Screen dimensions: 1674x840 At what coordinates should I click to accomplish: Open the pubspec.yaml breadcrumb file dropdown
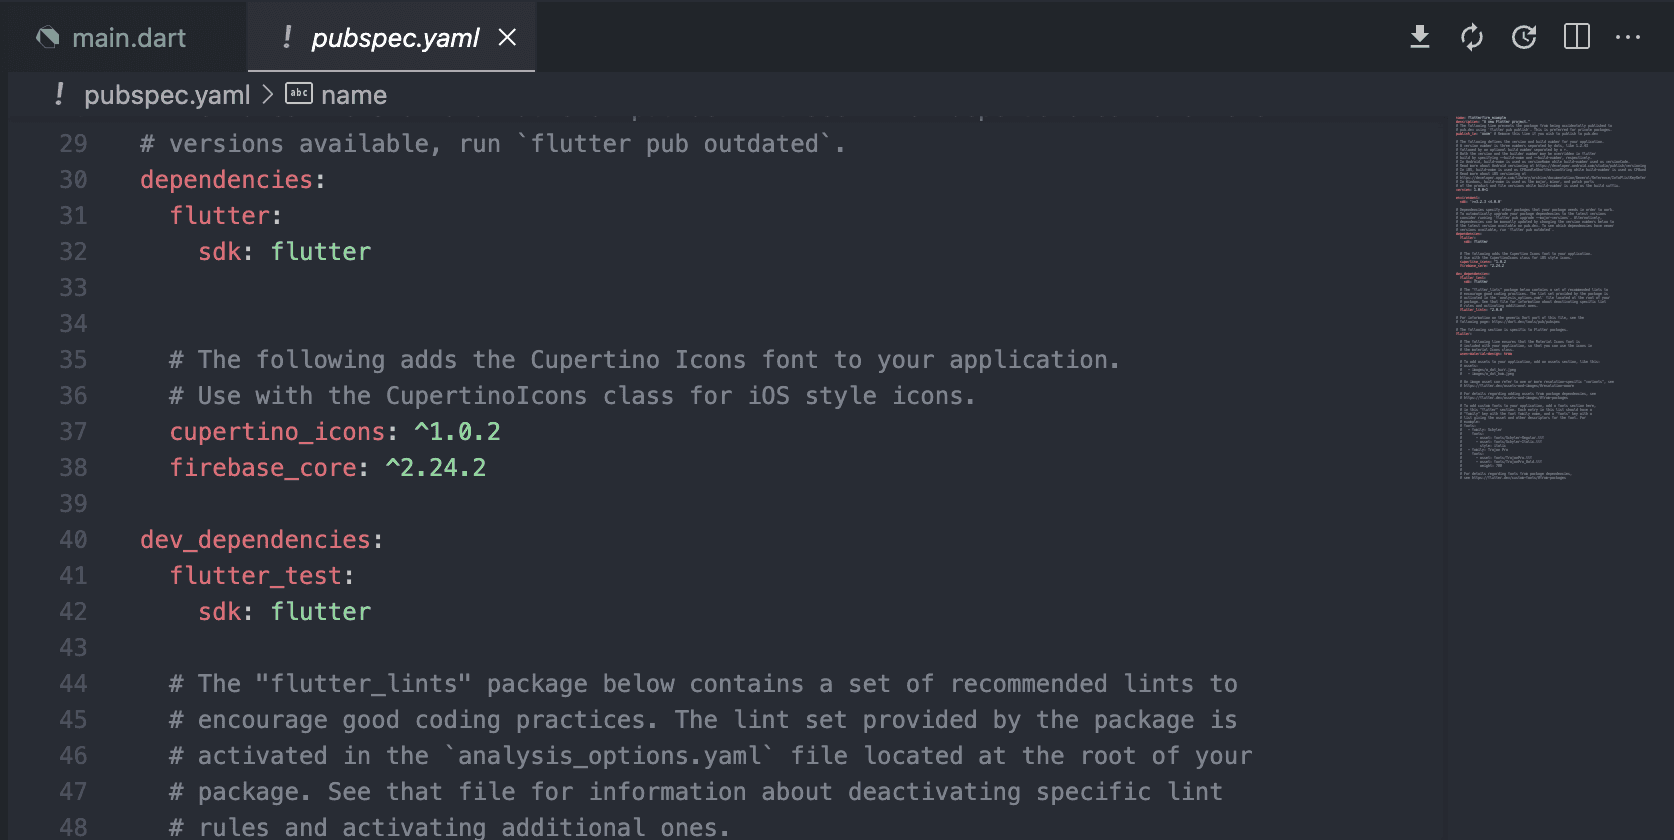(x=167, y=95)
